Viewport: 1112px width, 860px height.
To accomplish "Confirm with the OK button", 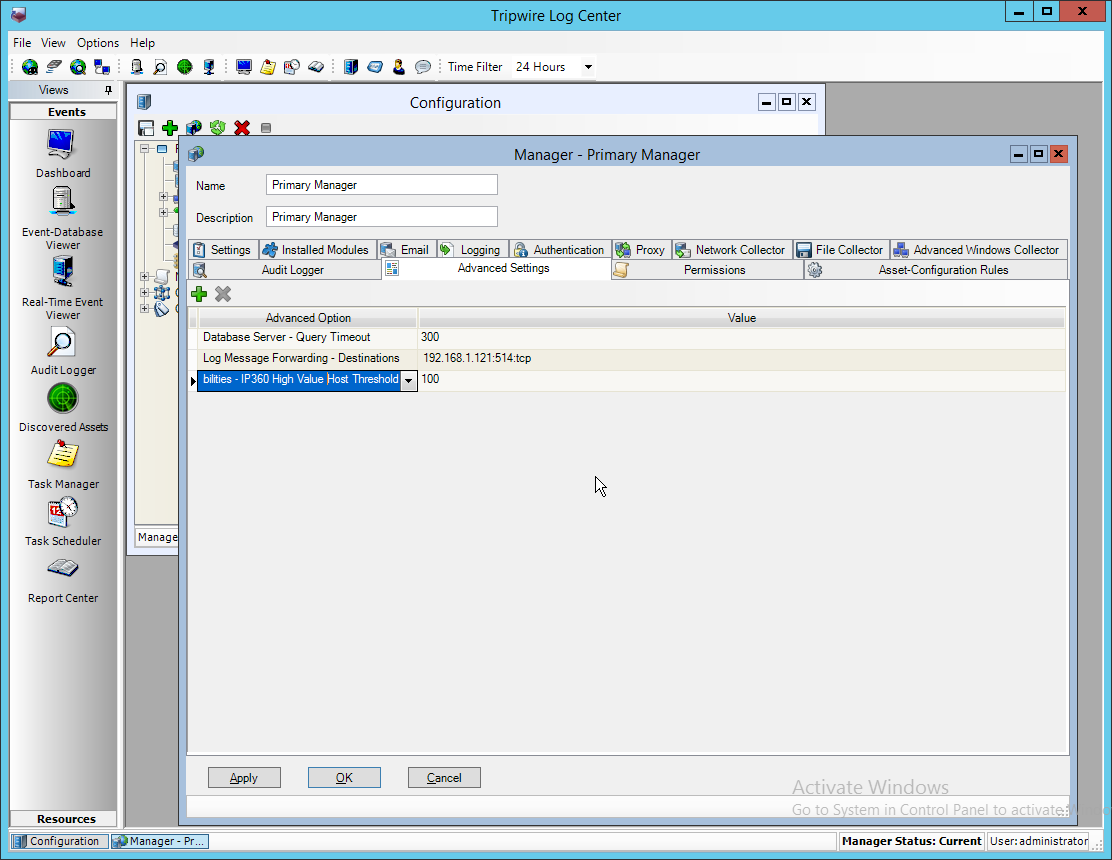I will [344, 778].
